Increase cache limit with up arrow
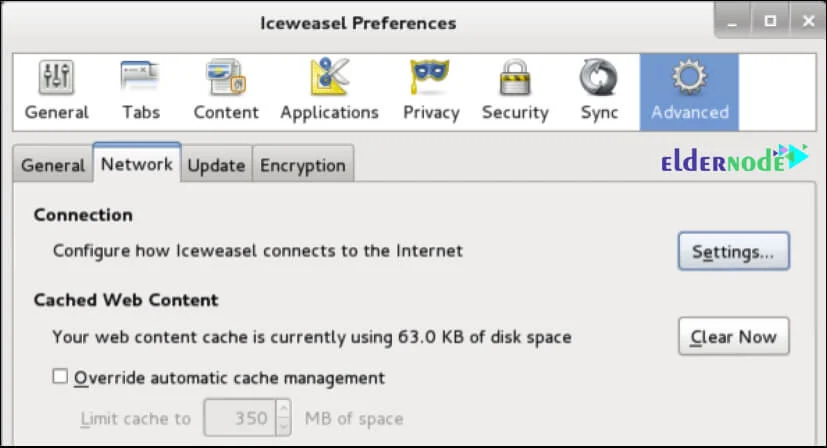The image size is (827, 448). tap(283, 410)
